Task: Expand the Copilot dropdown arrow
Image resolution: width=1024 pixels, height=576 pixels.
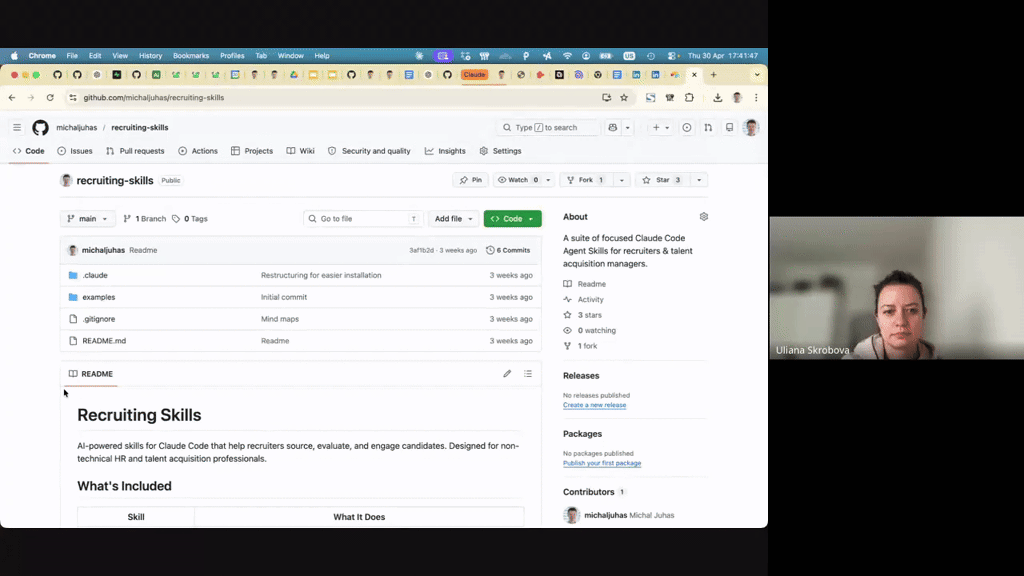Action: click(628, 127)
